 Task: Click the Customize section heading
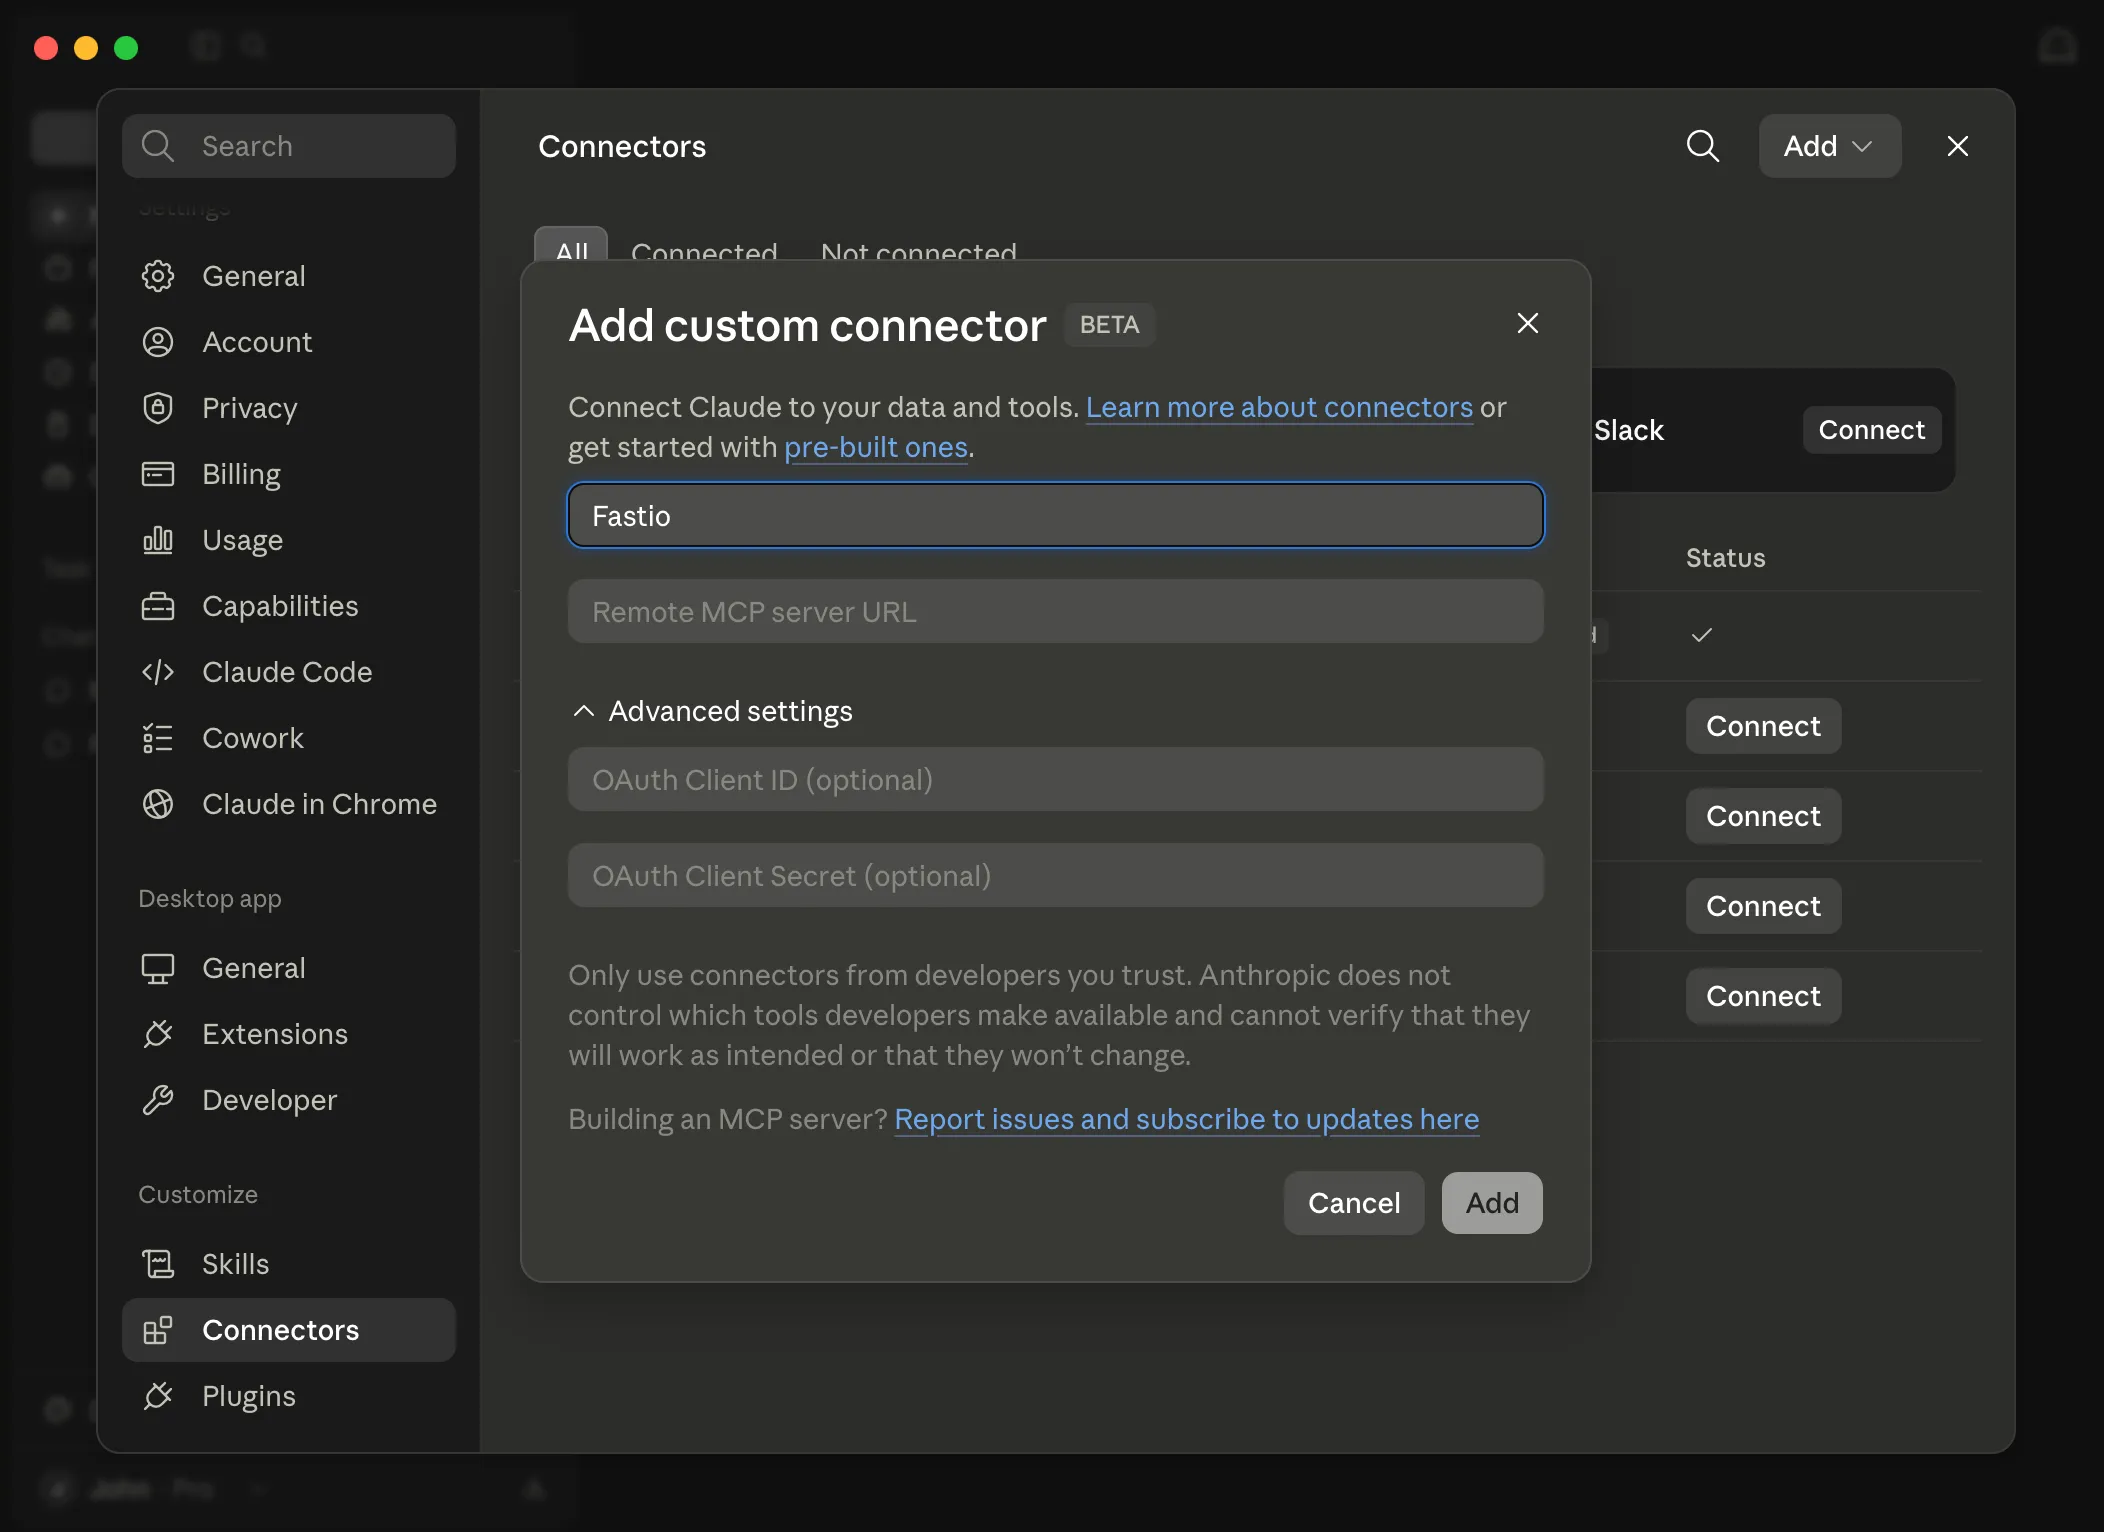pos(197,1194)
